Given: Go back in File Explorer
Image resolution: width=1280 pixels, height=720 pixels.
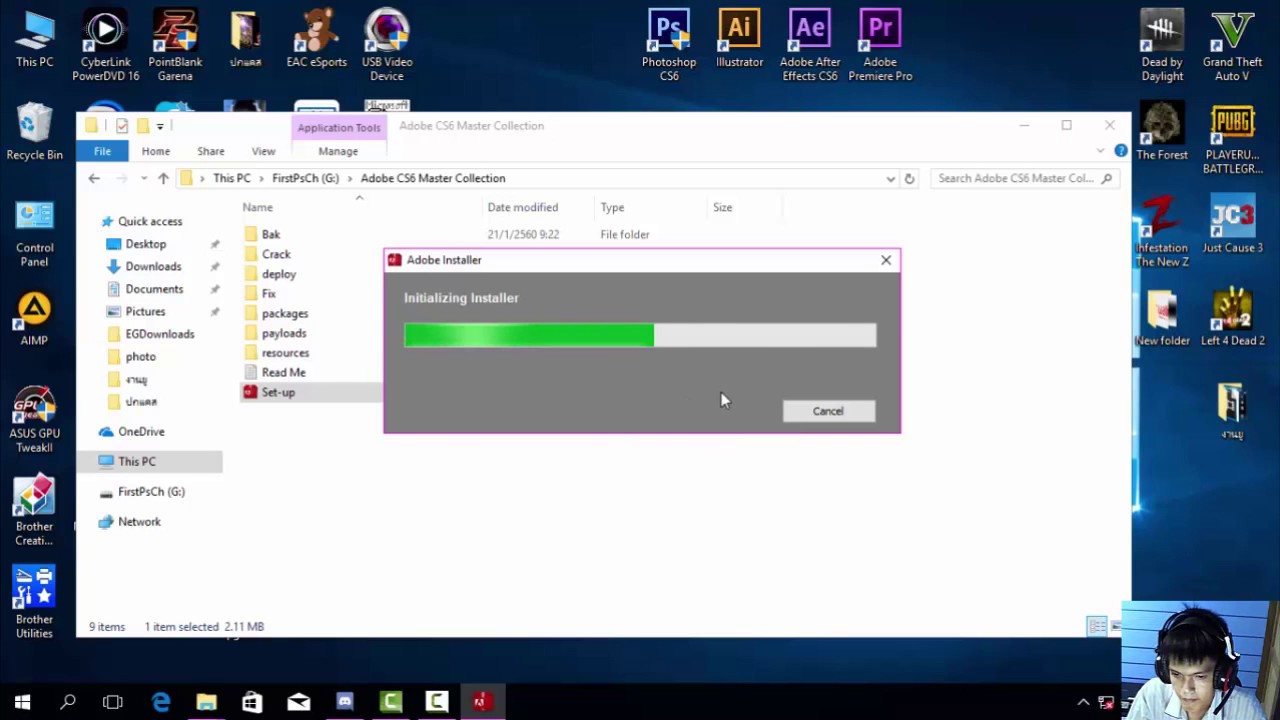Looking at the screenshot, I should [94, 178].
